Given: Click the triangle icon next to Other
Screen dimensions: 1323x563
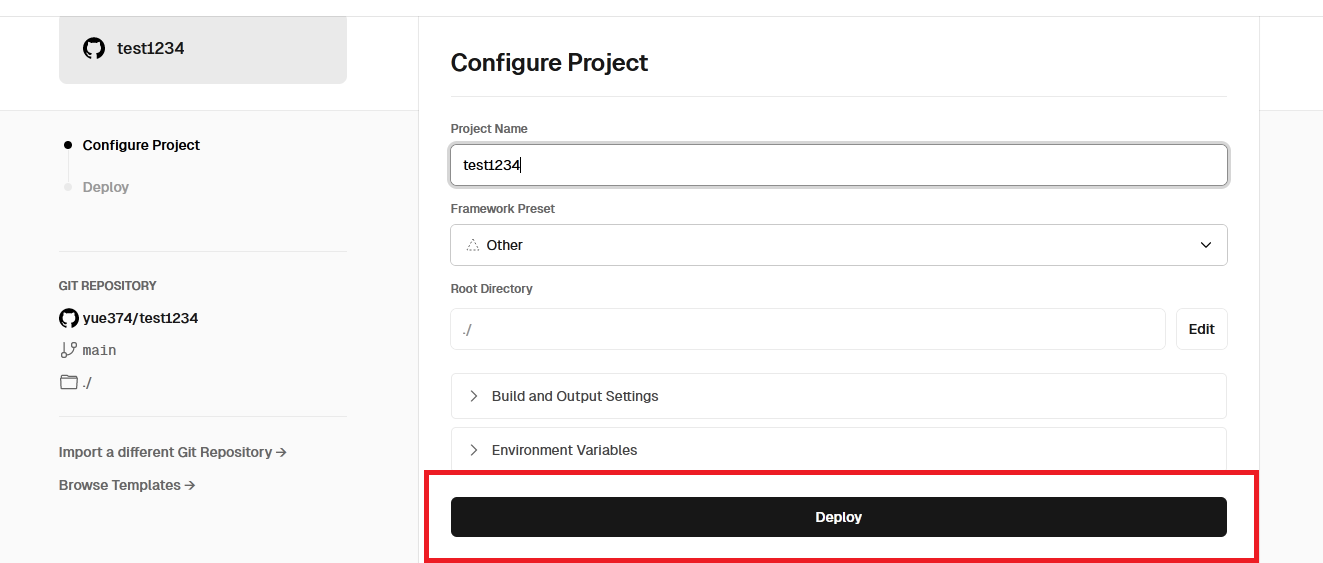Looking at the screenshot, I should click(x=473, y=245).
